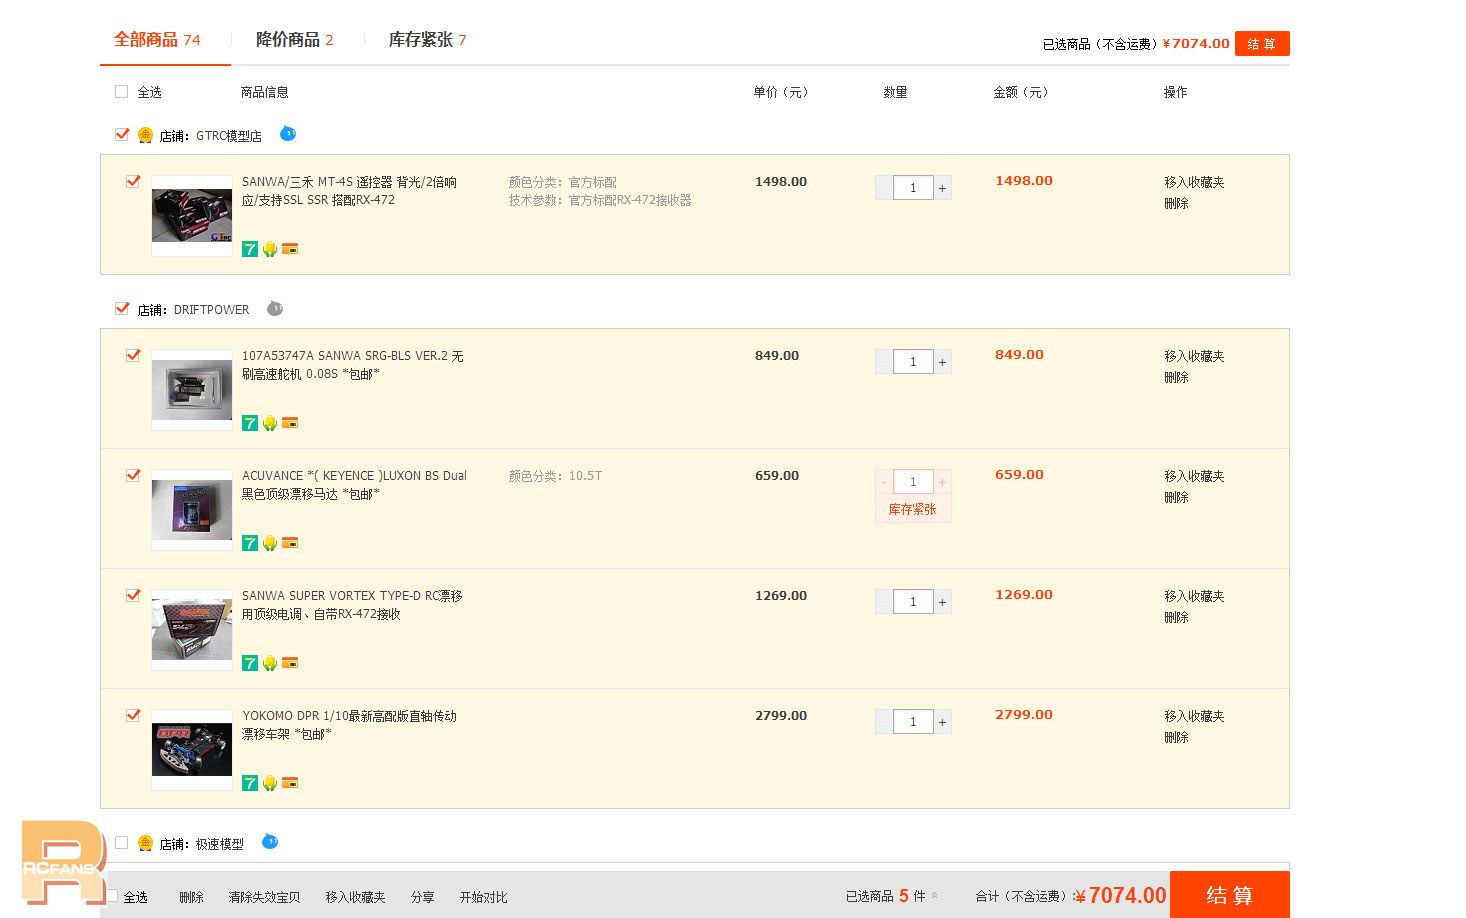This screenshot has height=918, width=1466.
Task: Open the SANWA MT-4S product thumbnail
Action: pos(192,215)
